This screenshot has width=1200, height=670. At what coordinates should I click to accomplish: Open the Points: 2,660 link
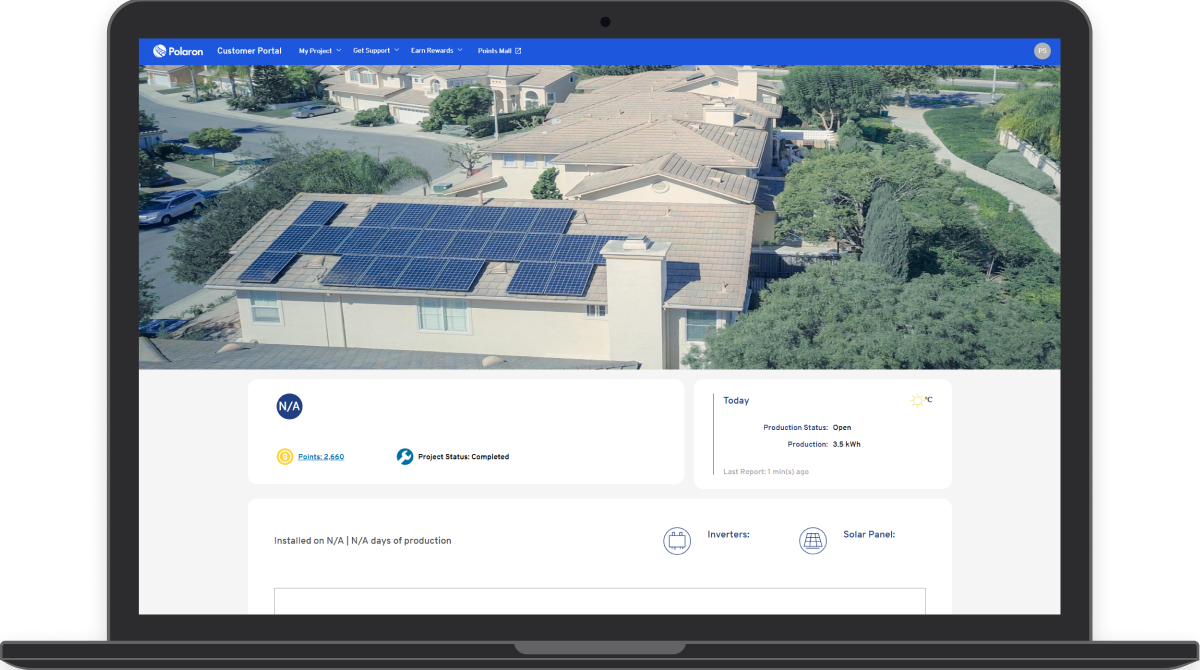pos(321,457)
